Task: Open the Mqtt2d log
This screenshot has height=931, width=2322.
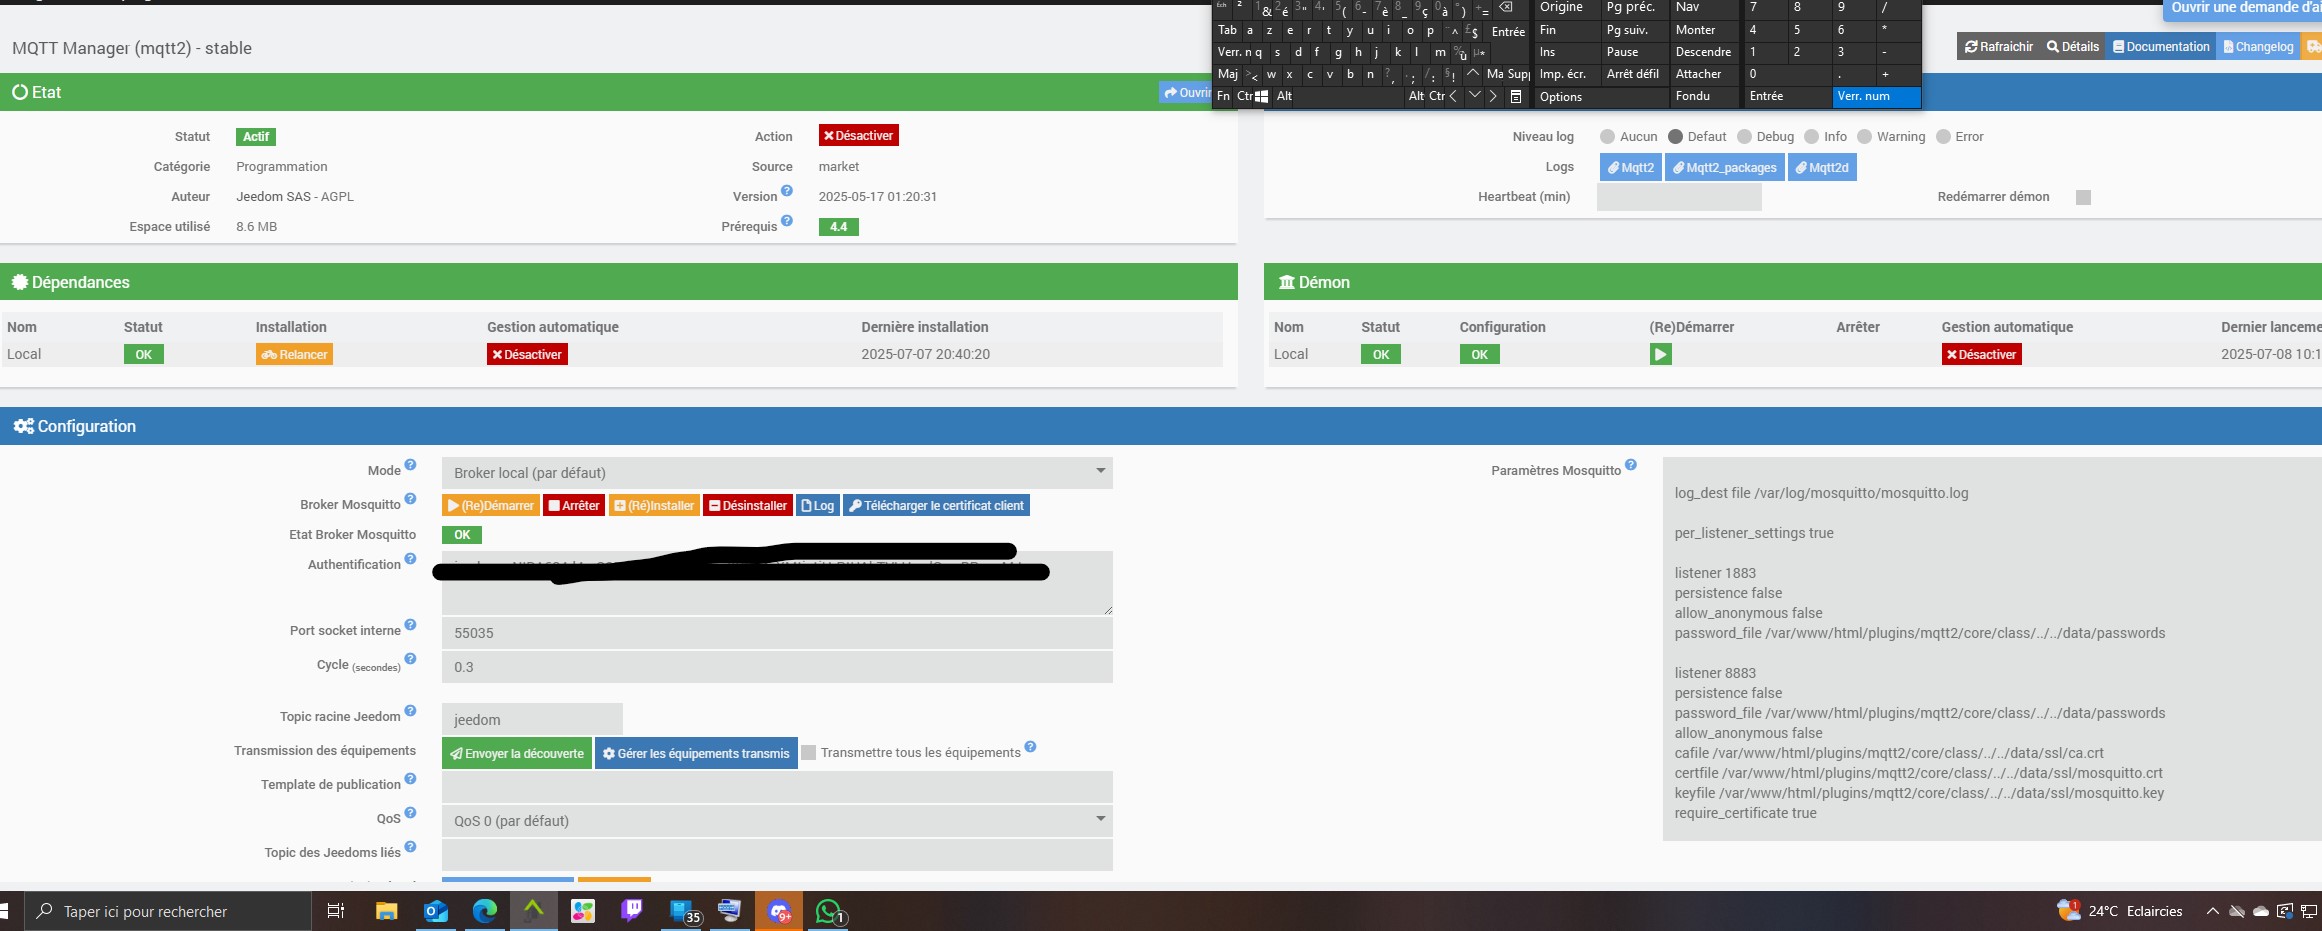Action: (x=1822, y=167)
